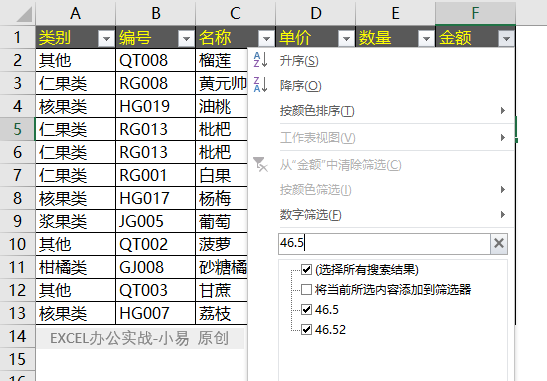Select column D header

click(x=315, y=14)
